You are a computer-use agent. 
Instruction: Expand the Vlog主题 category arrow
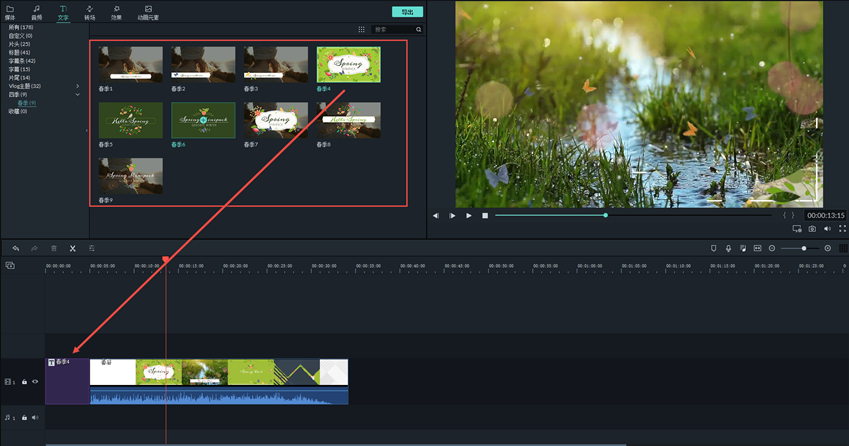(78, 86)
